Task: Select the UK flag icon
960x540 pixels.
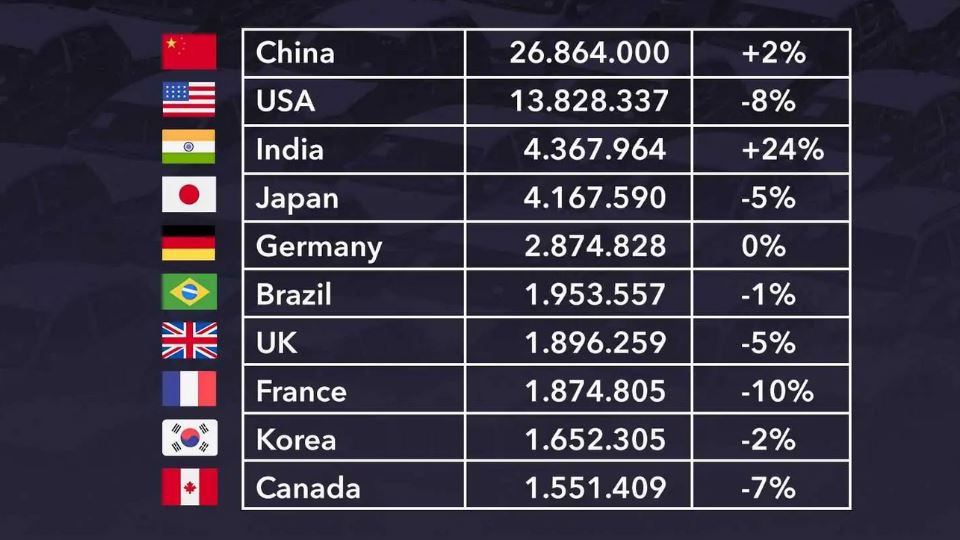Action: tap(189, 341)
